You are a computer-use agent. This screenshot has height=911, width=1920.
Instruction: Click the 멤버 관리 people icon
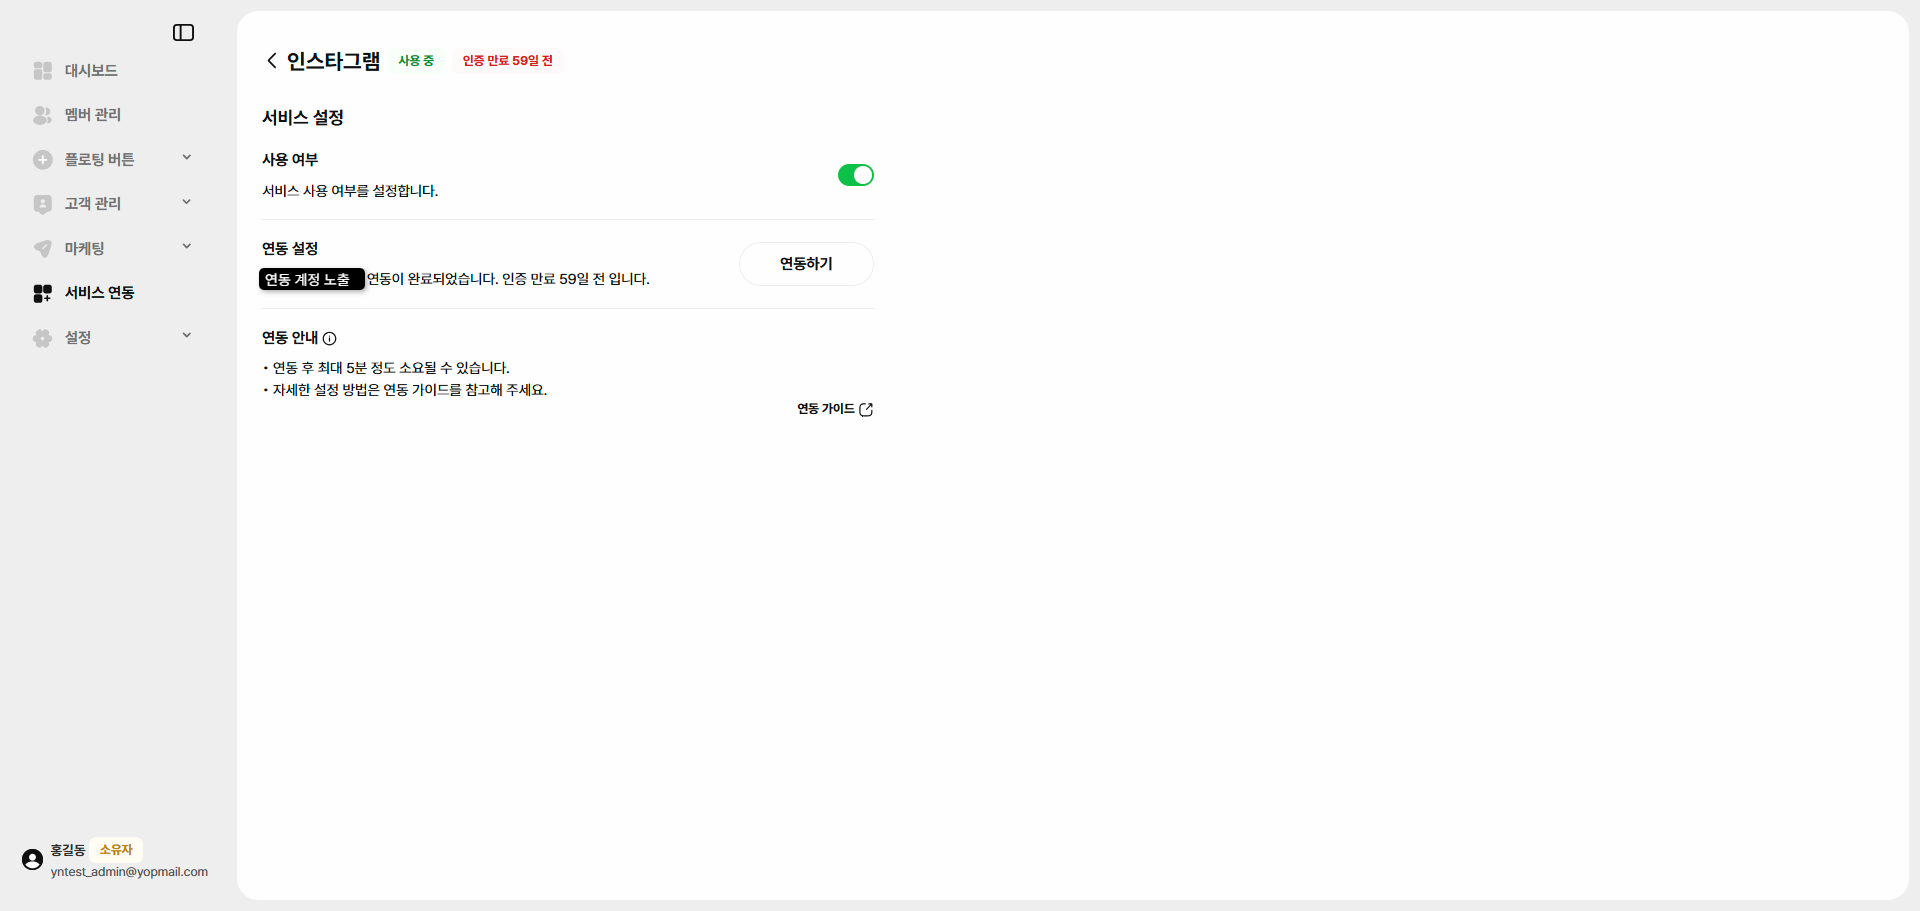point(42,115)
